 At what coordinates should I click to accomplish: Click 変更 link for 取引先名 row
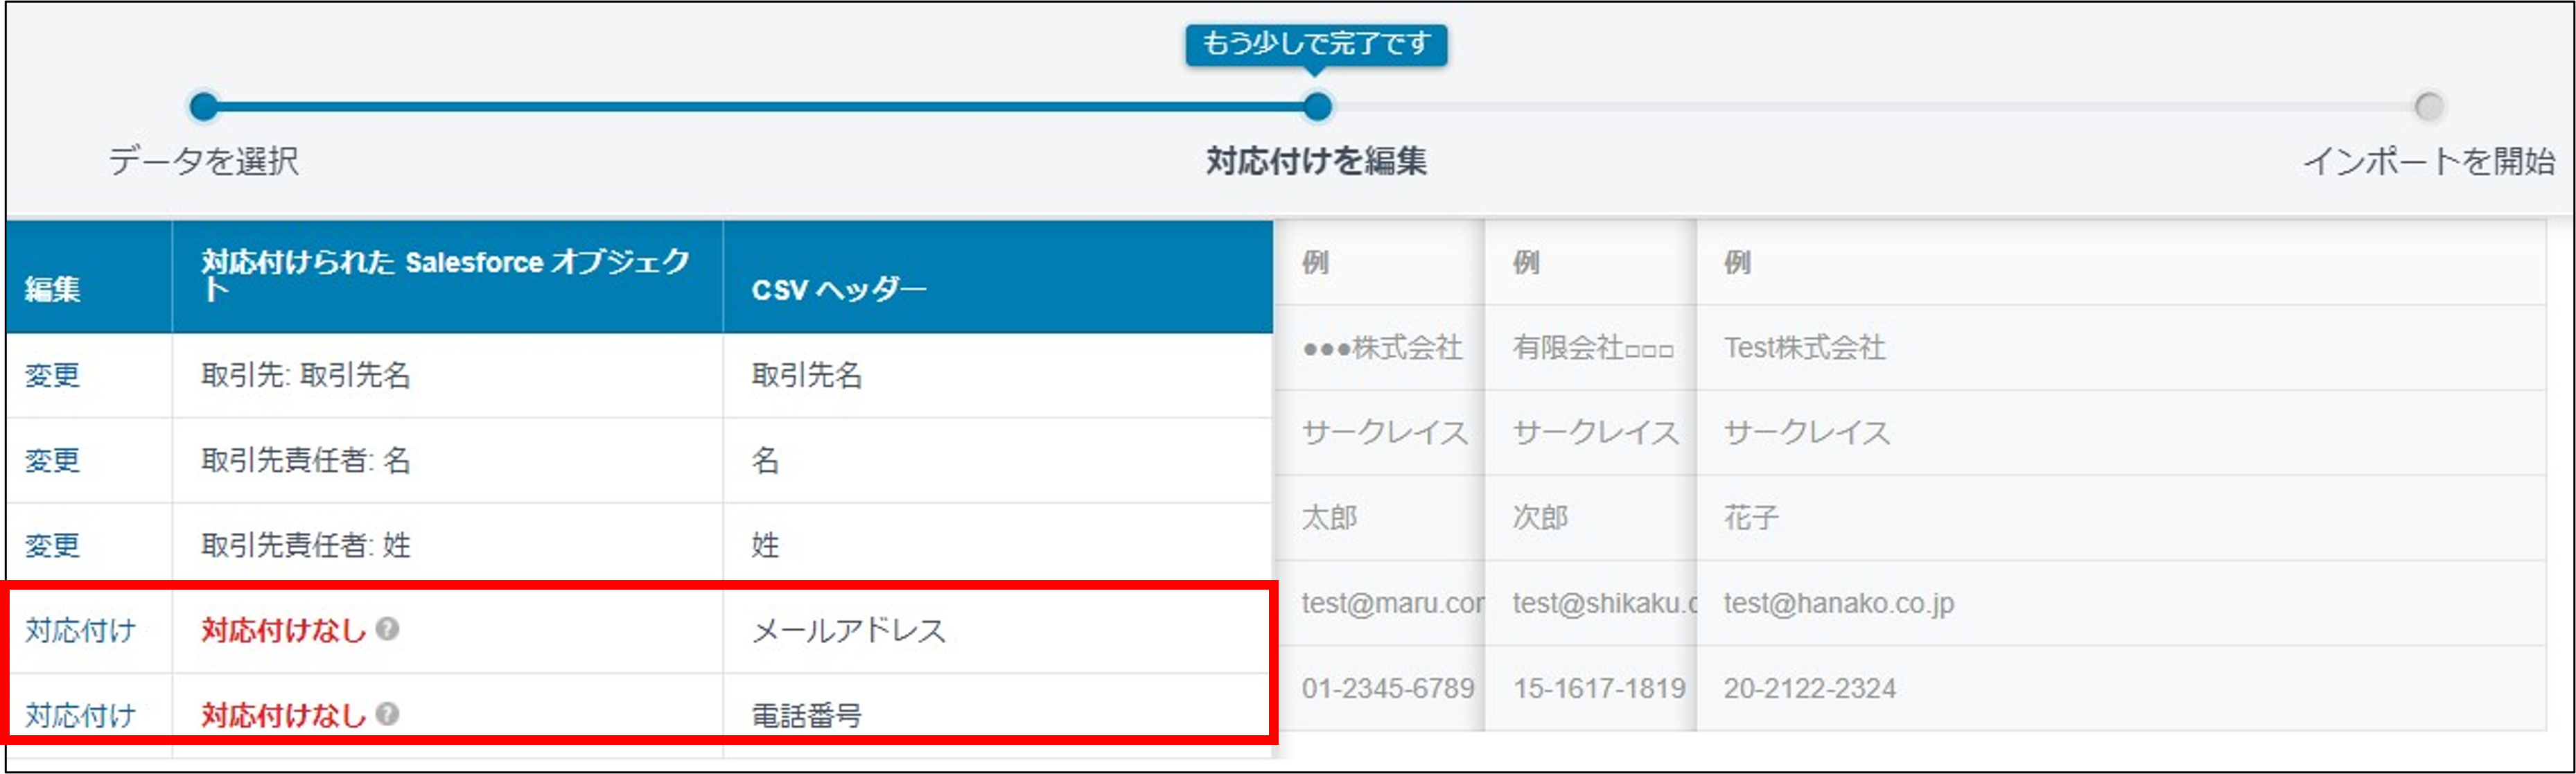pyautogui.click(x=52, y=375)
